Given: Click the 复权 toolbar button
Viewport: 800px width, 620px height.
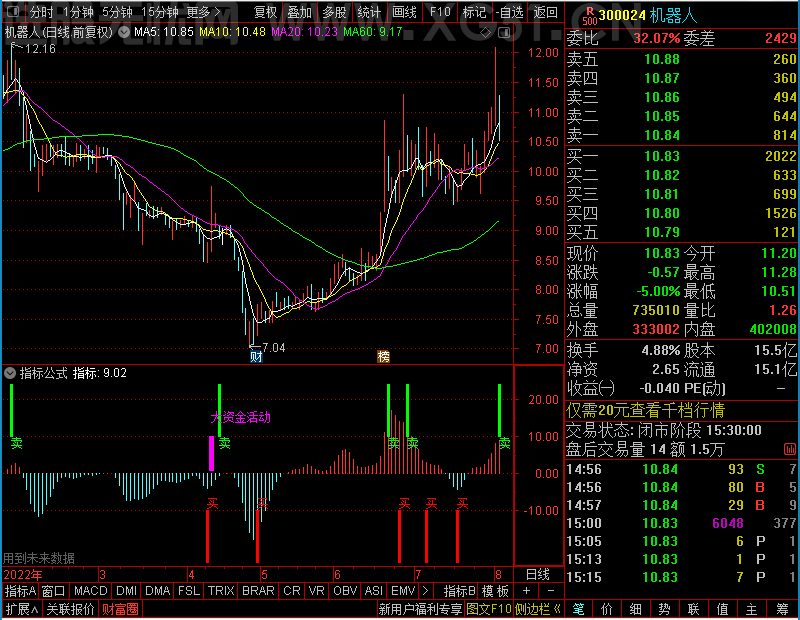Looking at the screenshot, I should click(265, 12).
